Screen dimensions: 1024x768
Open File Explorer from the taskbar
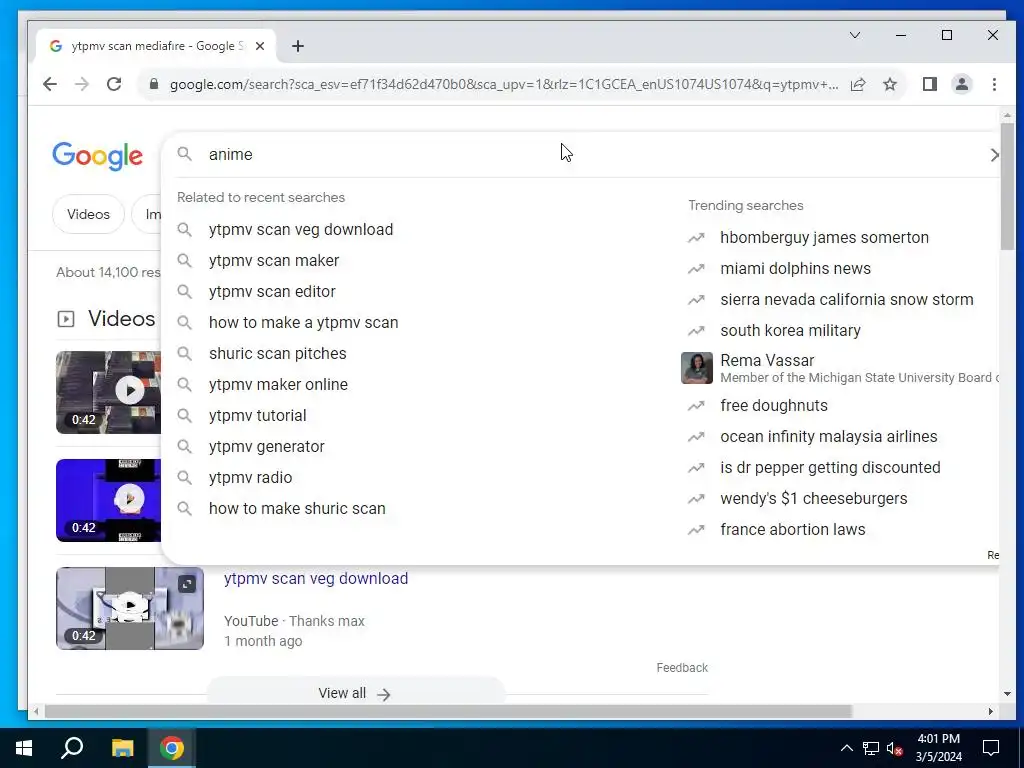tap(122, 748)
